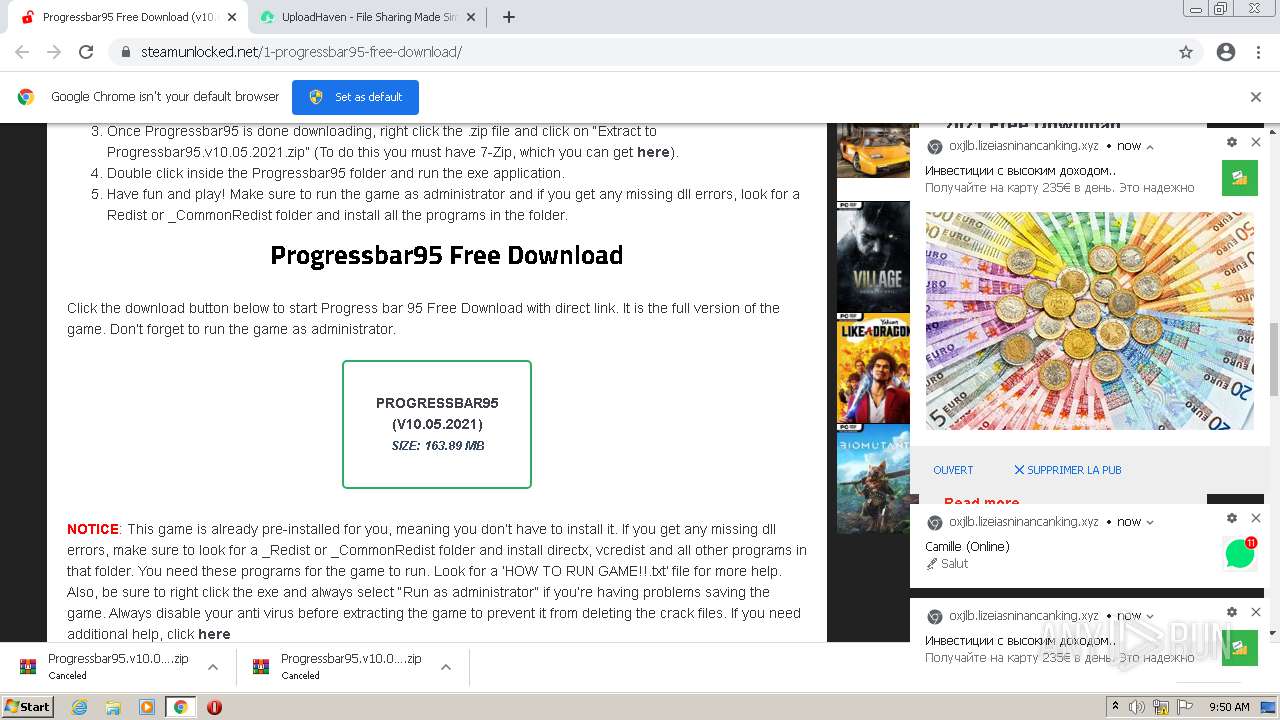This screenshot has width=1280, height=720.
Task: Close the Camille (Online) notification
Action: (x=1256, y=518)
